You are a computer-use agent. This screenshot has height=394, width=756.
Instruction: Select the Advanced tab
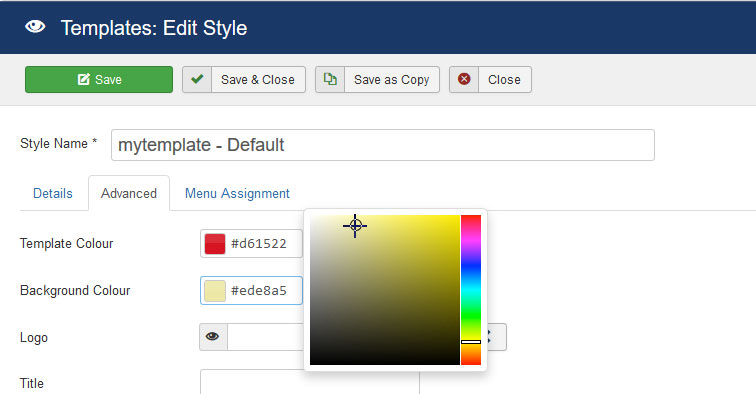click(129, 193)
